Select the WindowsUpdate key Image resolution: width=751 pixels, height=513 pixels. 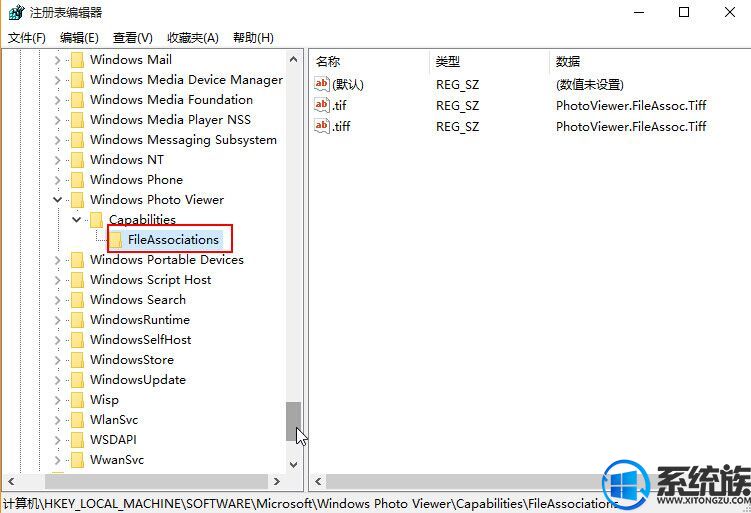(138, 380)
